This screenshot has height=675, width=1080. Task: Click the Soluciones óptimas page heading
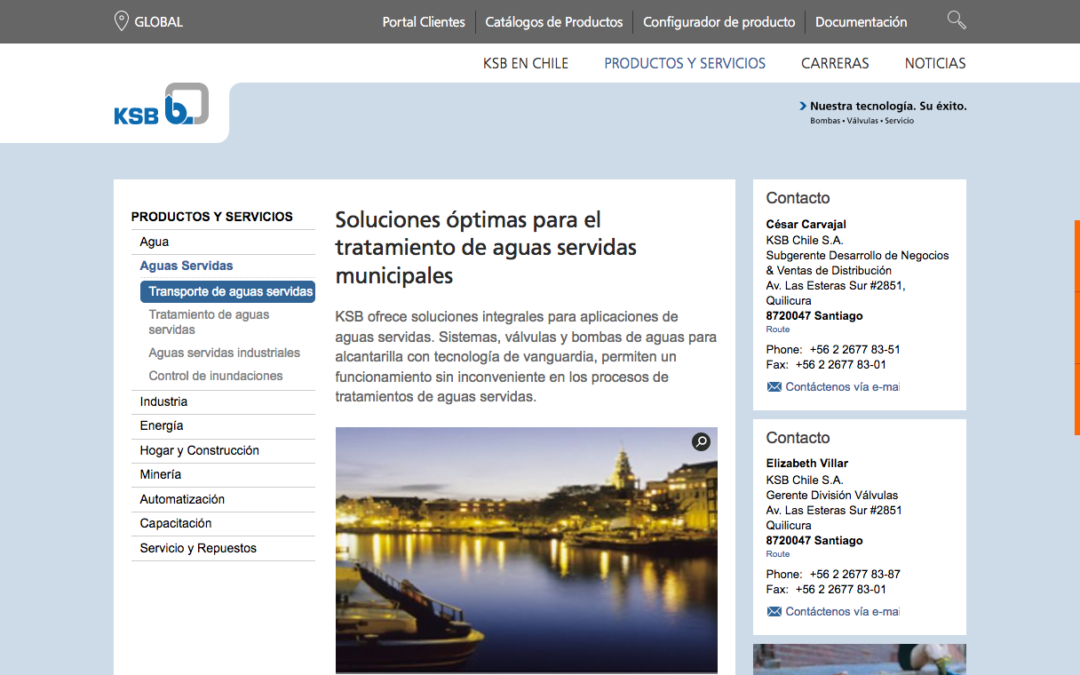pos(486,247)
